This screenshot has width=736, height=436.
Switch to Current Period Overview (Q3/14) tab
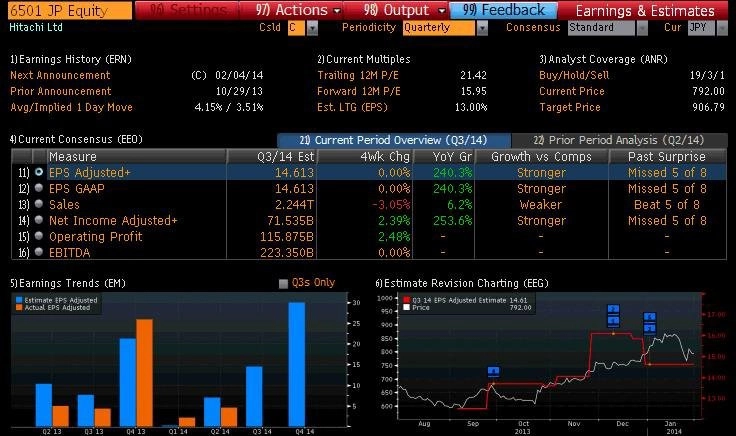point(394,140)
